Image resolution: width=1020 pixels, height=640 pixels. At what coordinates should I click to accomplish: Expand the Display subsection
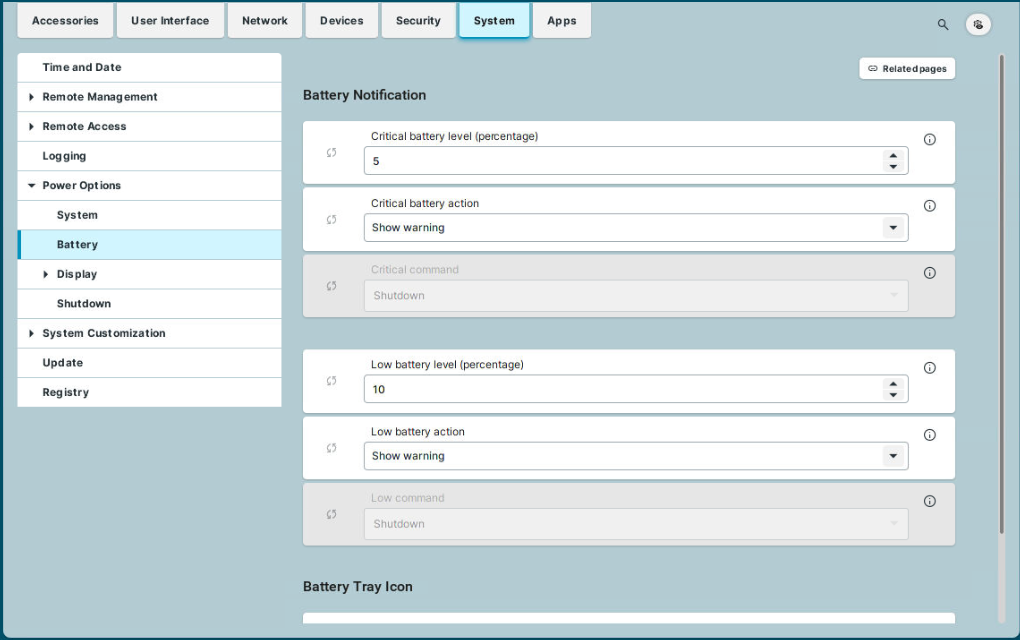tap(46, 274)
